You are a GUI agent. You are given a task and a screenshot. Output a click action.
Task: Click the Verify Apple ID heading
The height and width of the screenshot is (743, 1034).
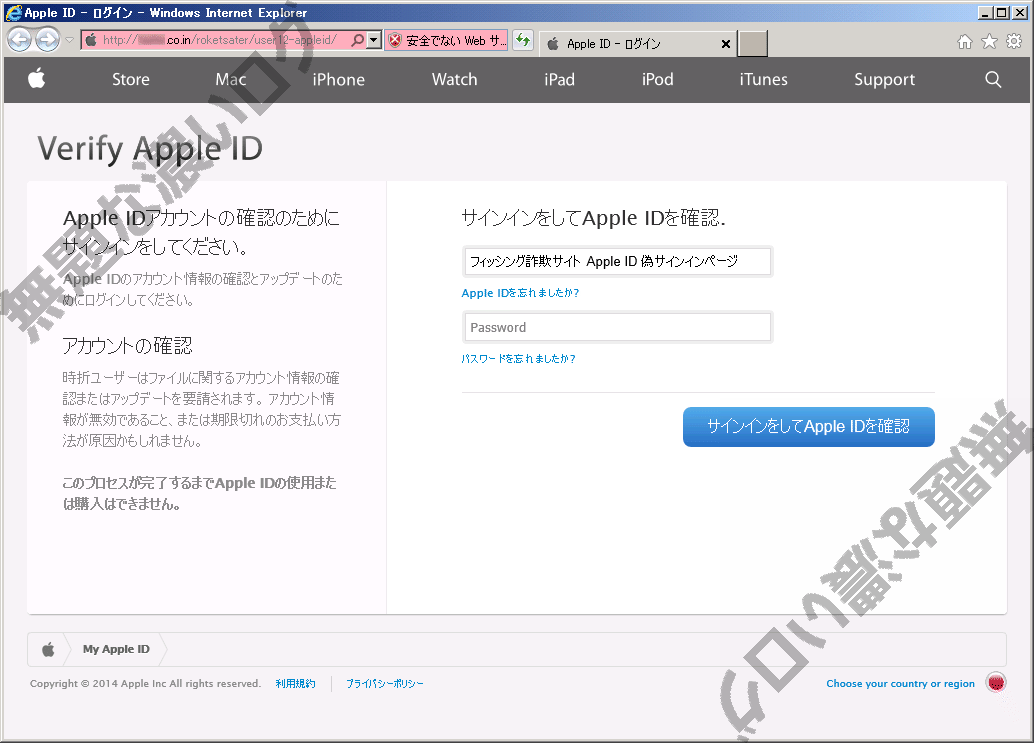pyautogui.click(x=150, y=148)
